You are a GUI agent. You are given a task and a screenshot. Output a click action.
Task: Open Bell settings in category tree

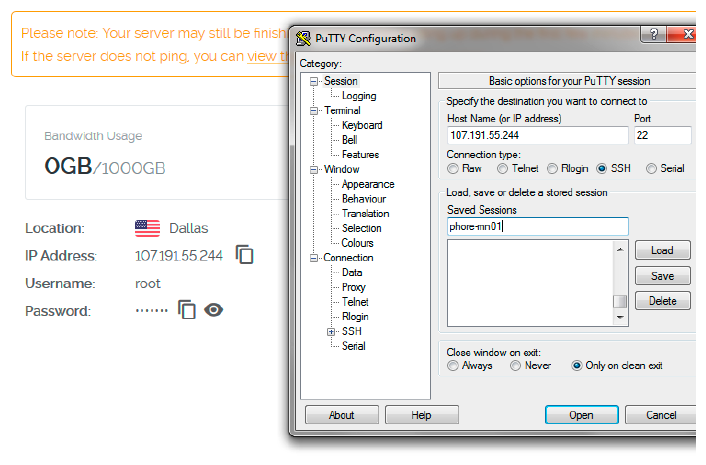coord(349,140)
